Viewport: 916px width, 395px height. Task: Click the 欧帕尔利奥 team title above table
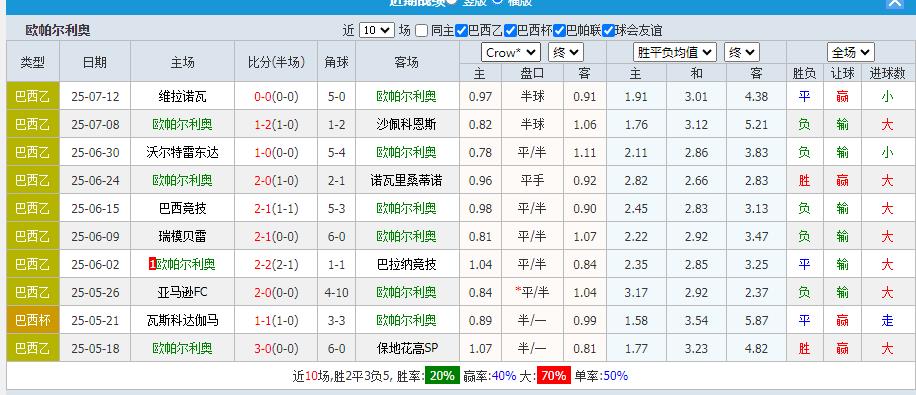pyautogui.click(x=58, y=30)
